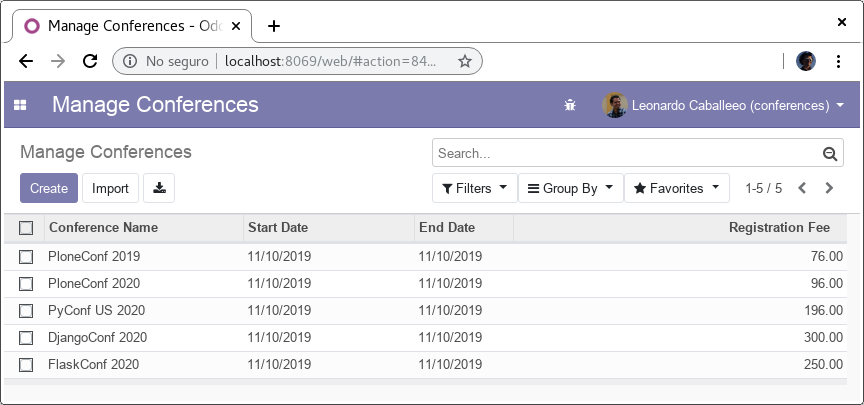Click the search magnifier icon

(x=829, y=154)
